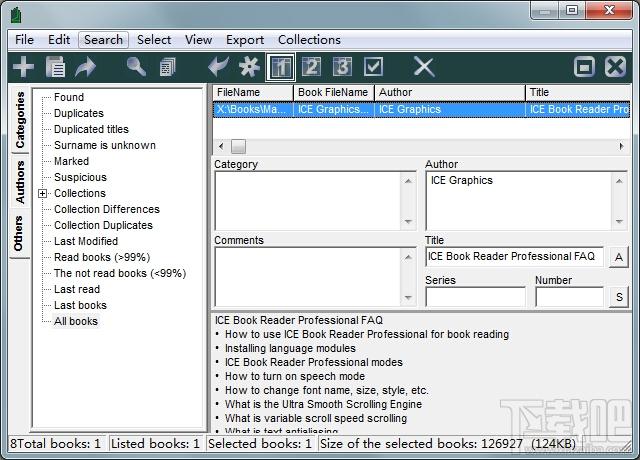
Task: Click the book list horizontal scroll thumb
Action: [238, 146]
